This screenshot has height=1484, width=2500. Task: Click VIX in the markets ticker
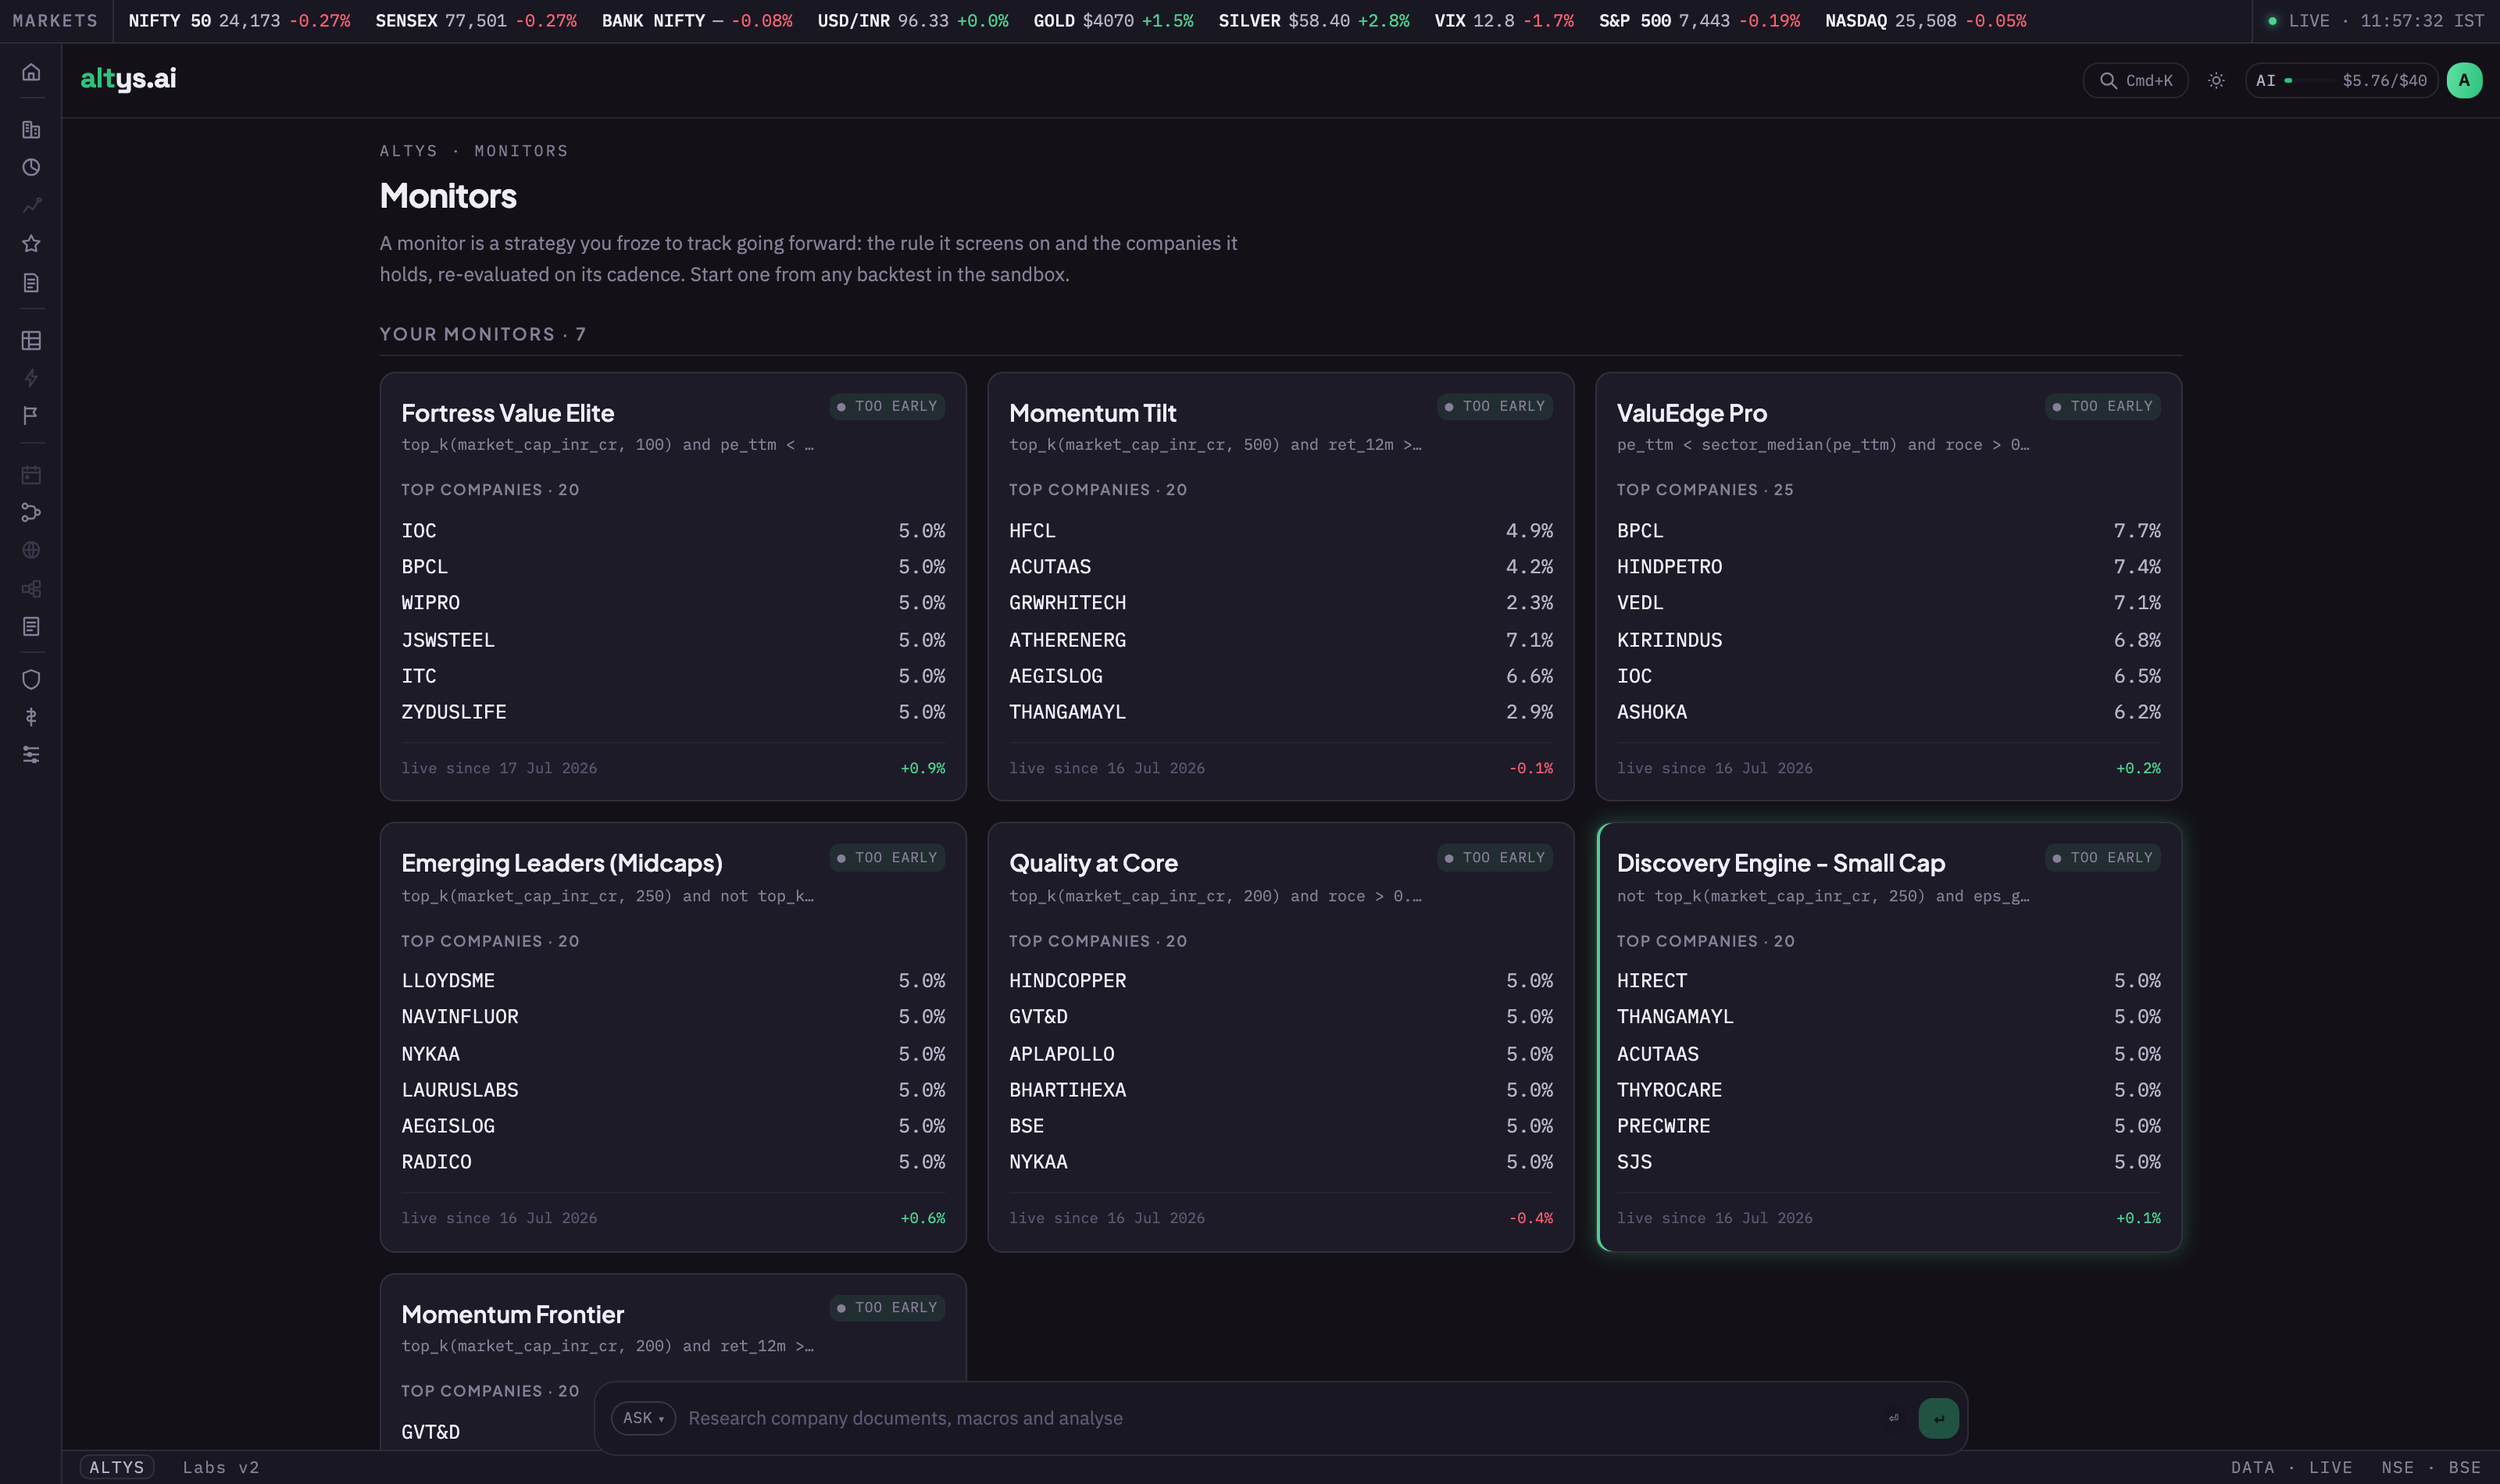coord(1504,21)
